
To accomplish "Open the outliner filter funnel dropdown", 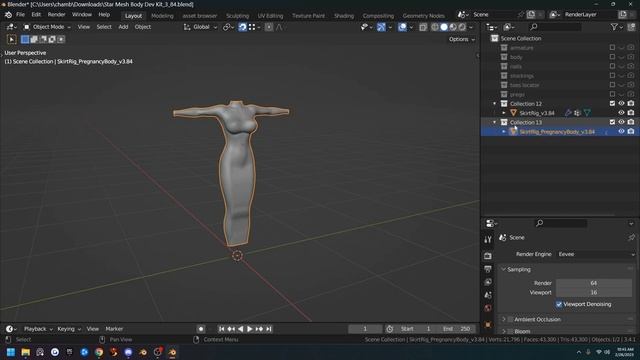I will coord(616,27).
